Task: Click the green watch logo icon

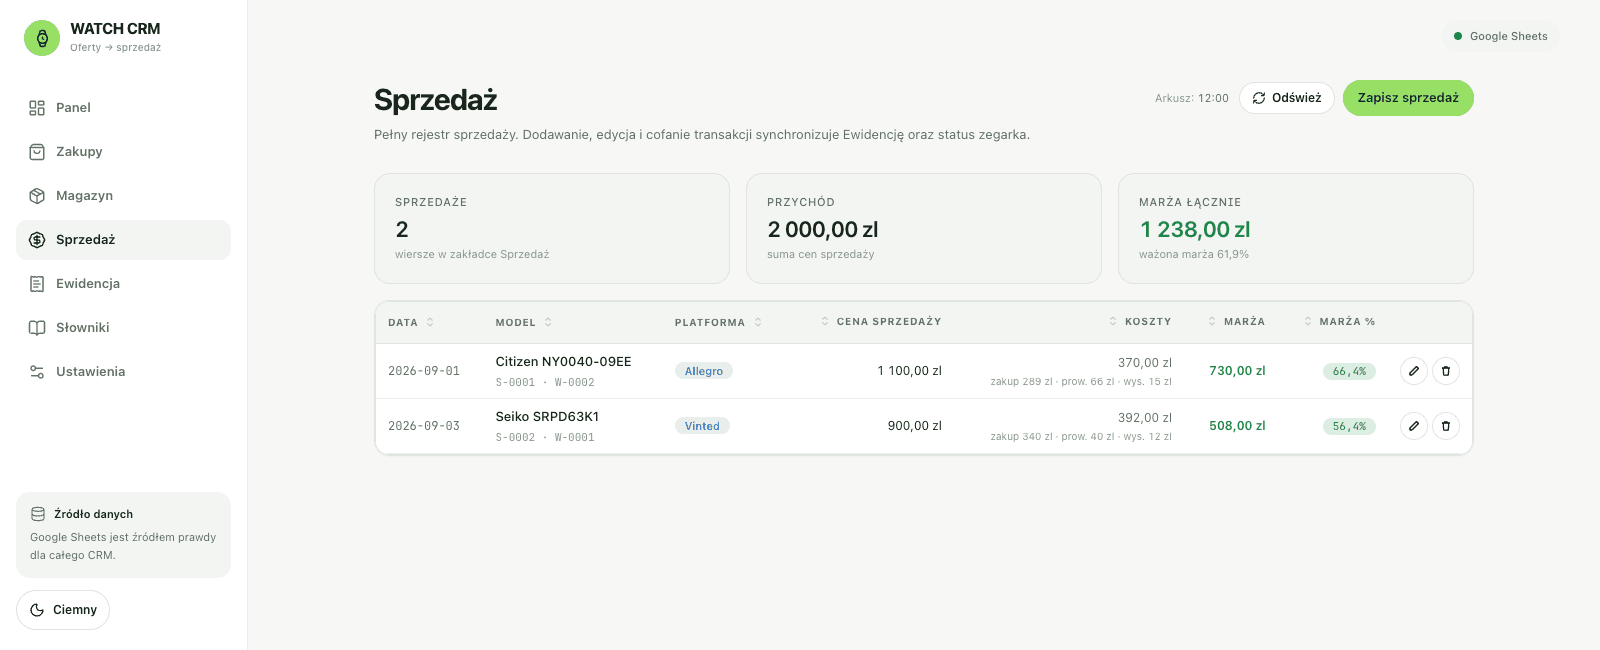Action: (42, 38)
